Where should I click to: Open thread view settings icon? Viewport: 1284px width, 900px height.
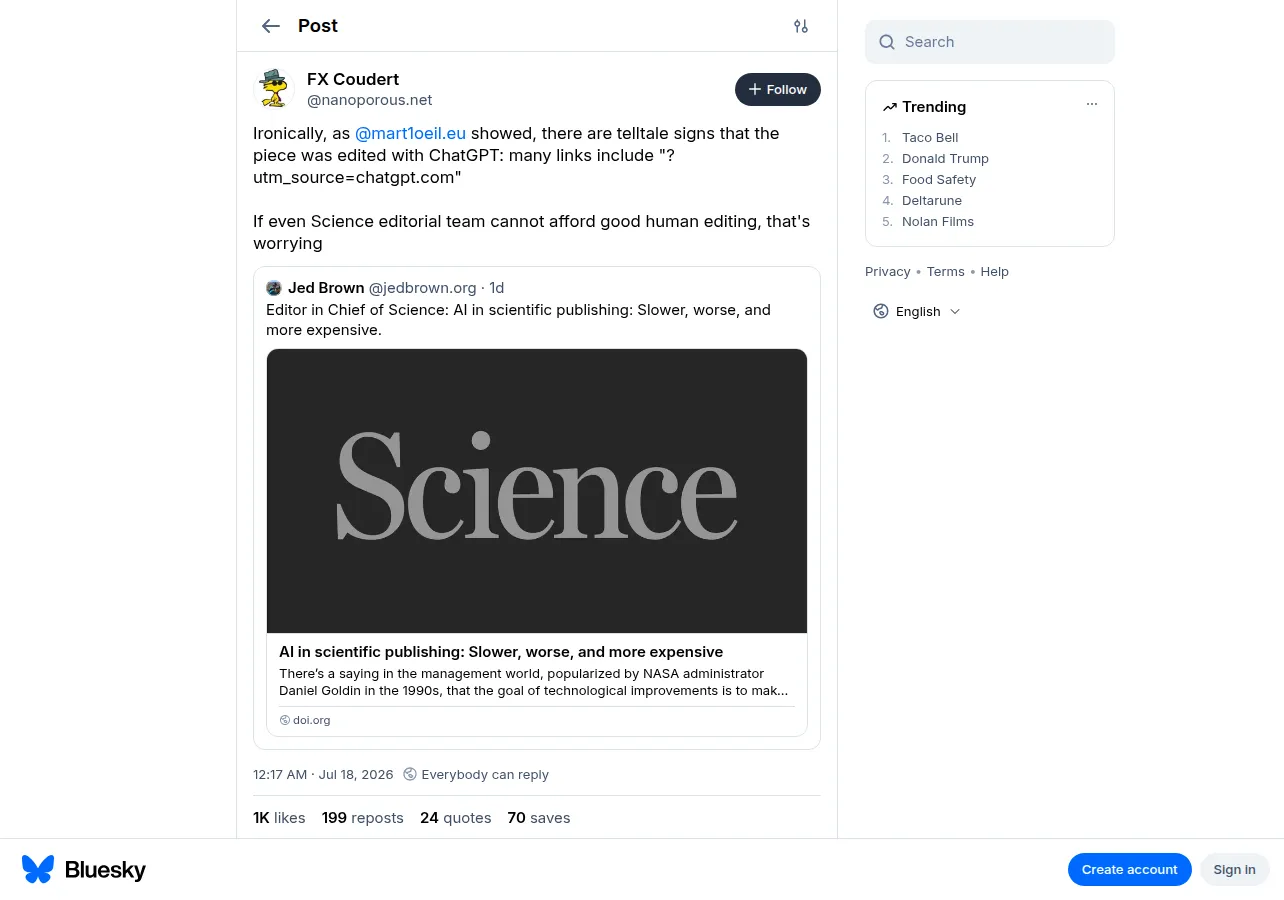pos(801,26)
